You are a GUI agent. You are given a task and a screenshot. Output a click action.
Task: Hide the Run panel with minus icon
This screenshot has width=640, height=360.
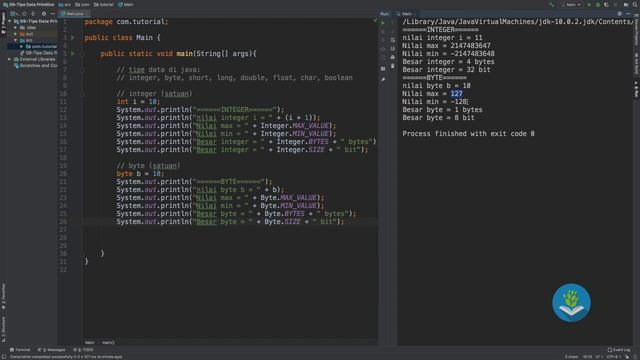coord(628,13)
